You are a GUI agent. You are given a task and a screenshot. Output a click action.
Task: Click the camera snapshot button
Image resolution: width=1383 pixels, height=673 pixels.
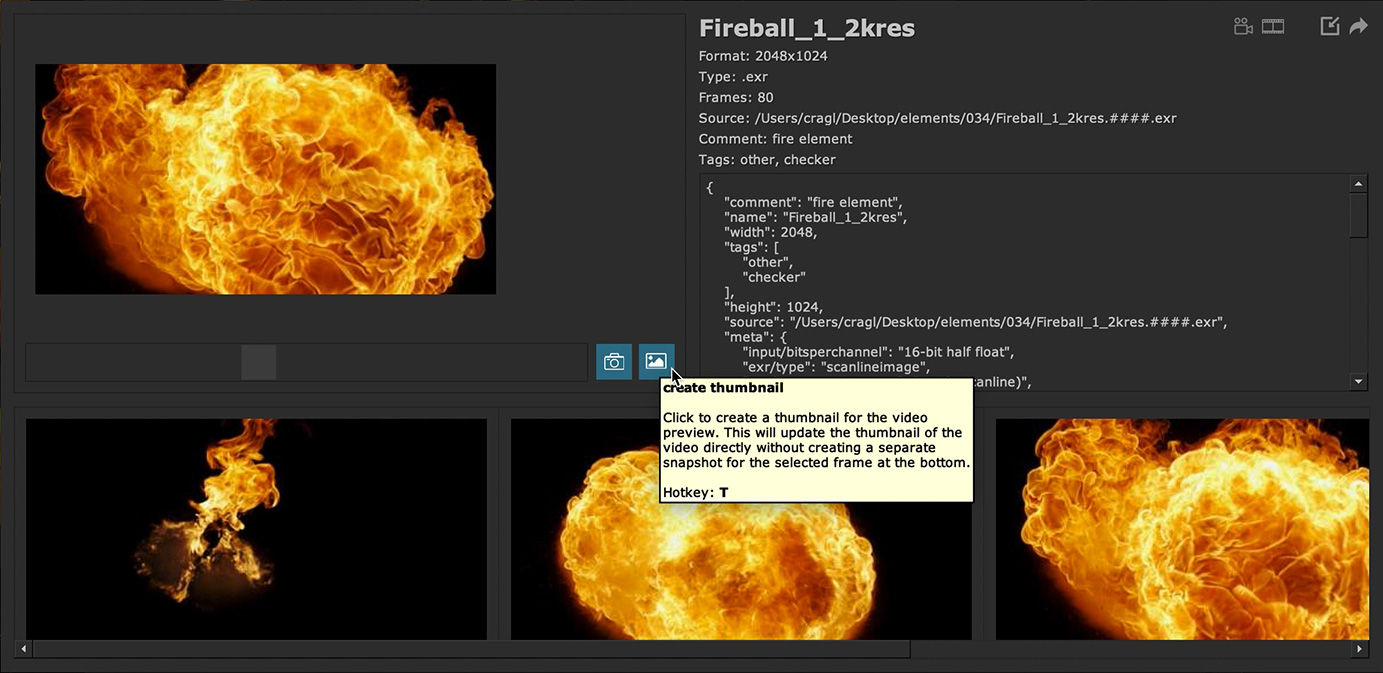click(614, 362)
